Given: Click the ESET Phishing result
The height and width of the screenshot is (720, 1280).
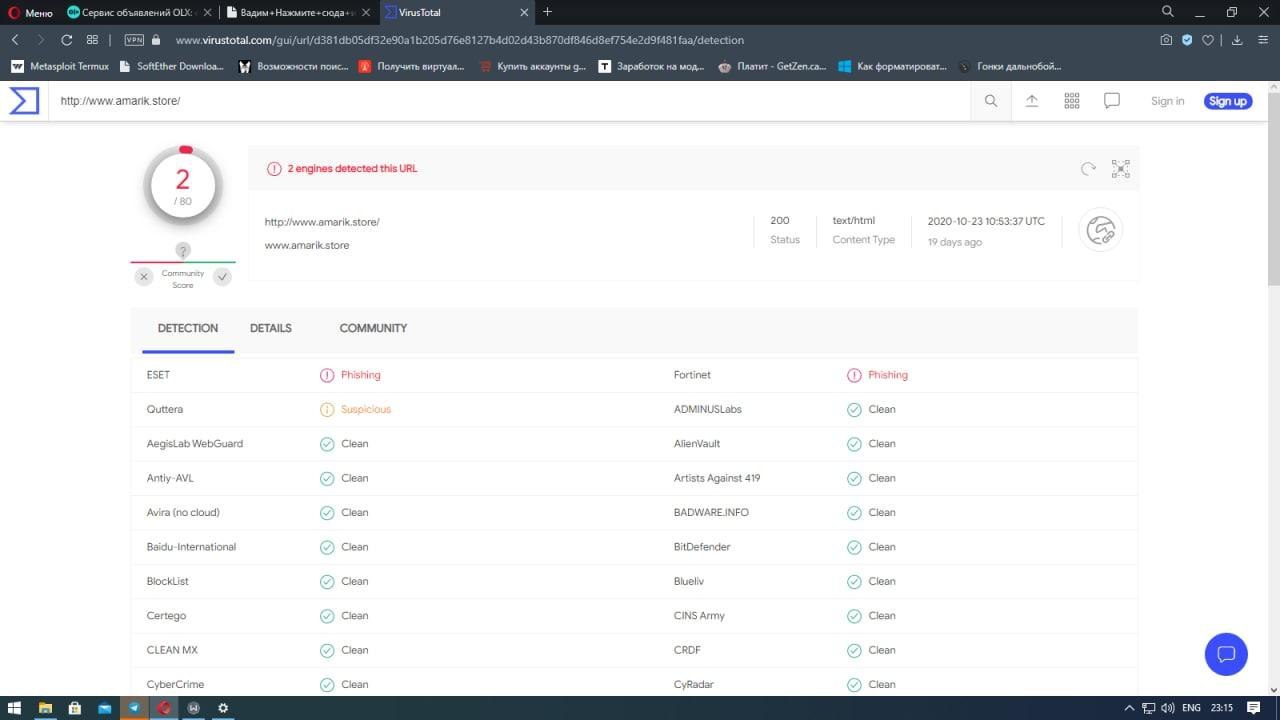Looking at the screenshot, I should (350, 375).
